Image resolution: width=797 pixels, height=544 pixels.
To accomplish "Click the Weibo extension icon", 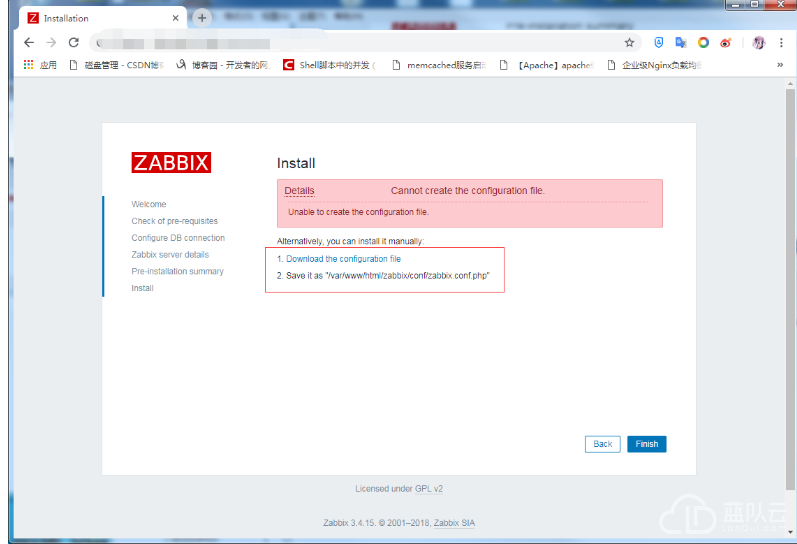I will 725,43.
